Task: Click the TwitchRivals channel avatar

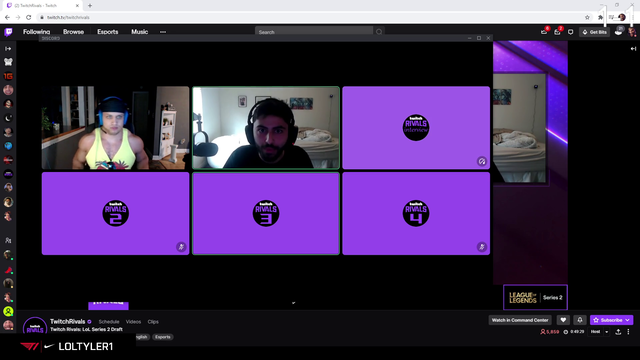Action: (35, 327)
